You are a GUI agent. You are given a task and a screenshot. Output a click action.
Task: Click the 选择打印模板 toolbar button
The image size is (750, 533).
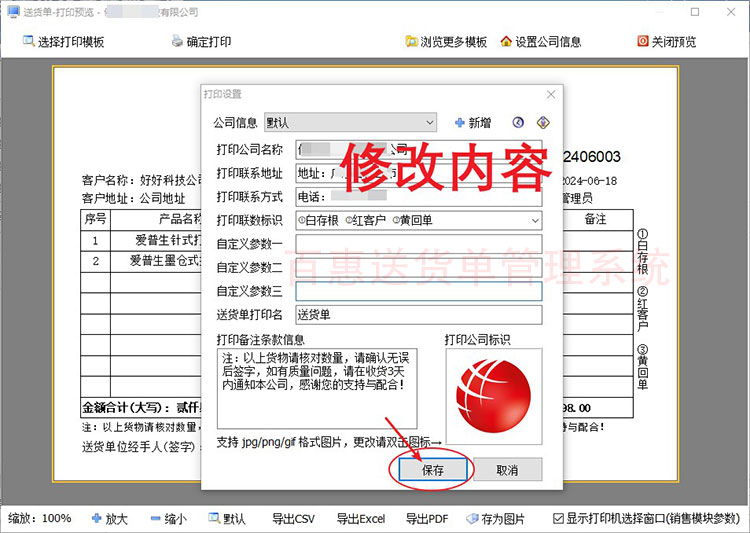click(x=63, y=42)
